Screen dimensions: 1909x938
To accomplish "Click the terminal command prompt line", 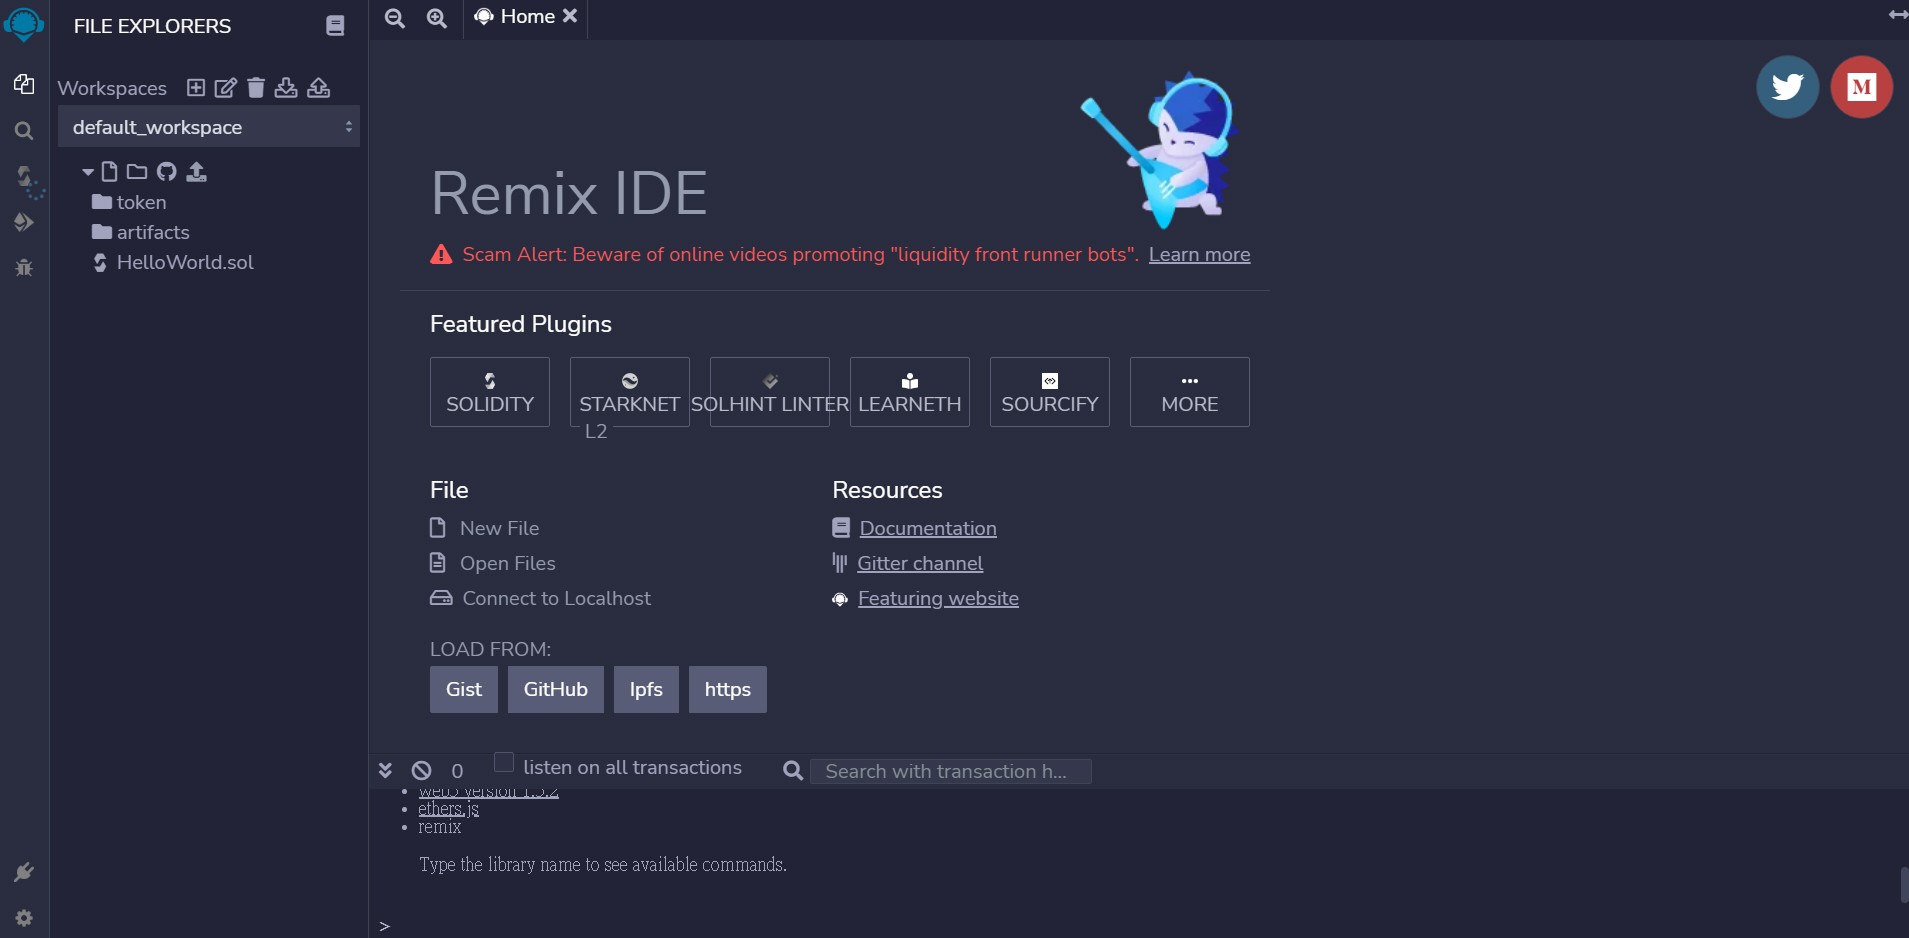I will [x=1140, y=926].
